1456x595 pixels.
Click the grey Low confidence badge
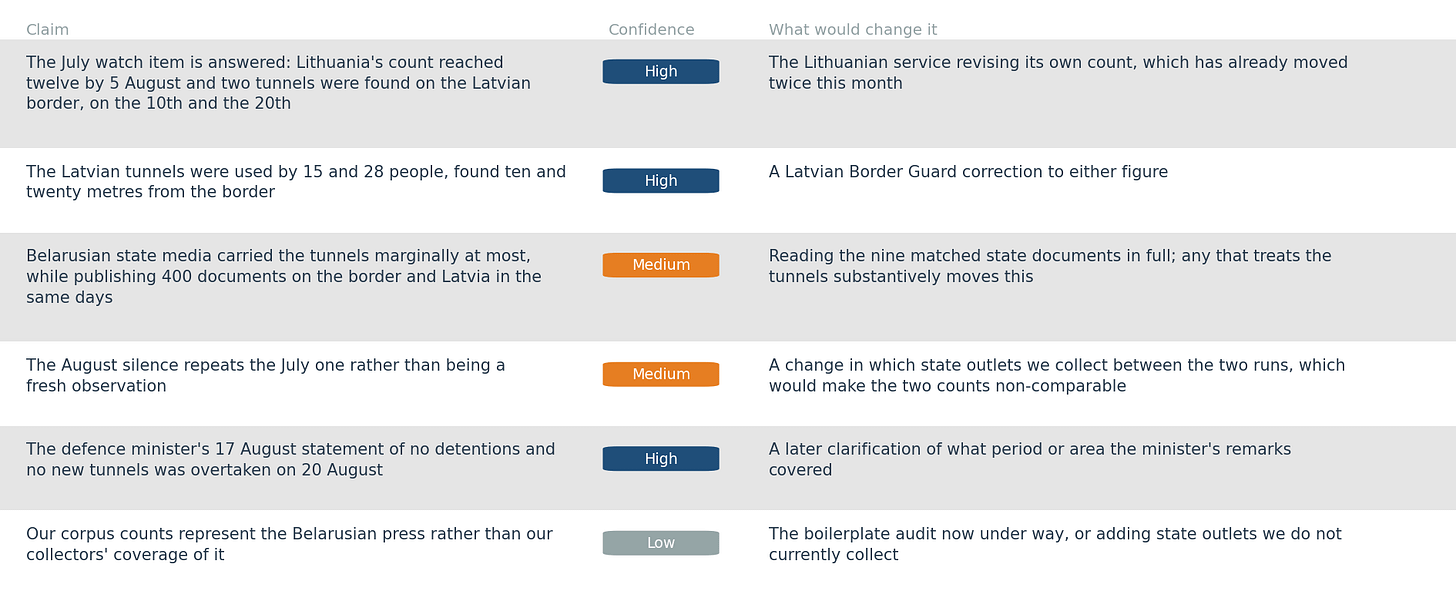[x=661, y=543]
